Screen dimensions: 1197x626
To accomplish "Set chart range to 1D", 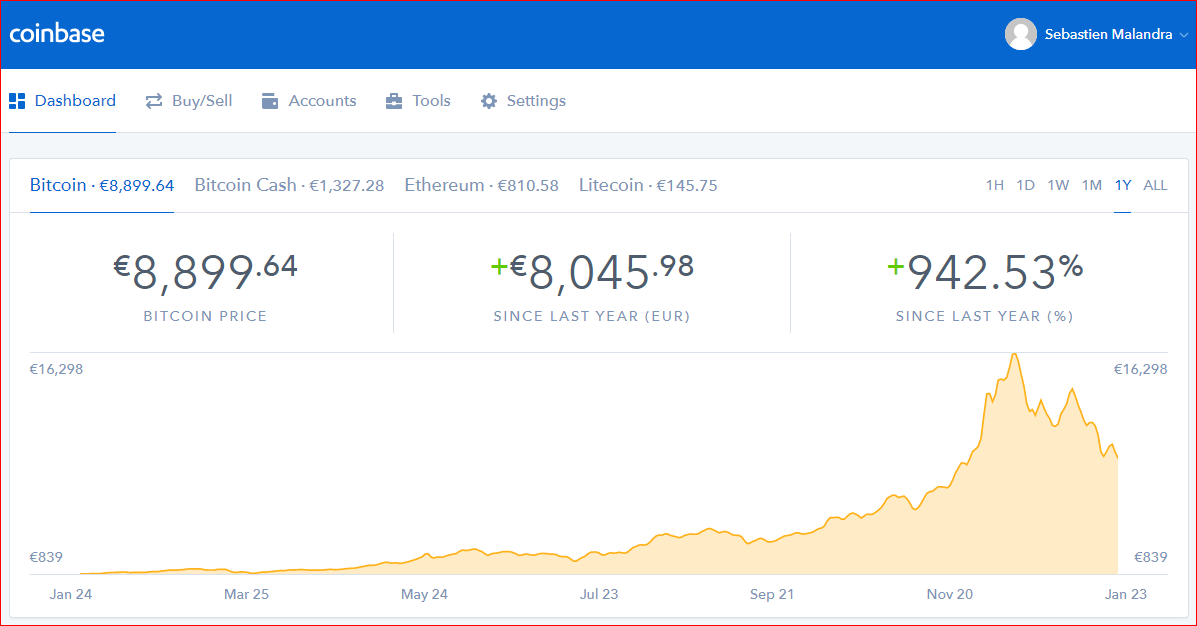I will pos(1025,185).
